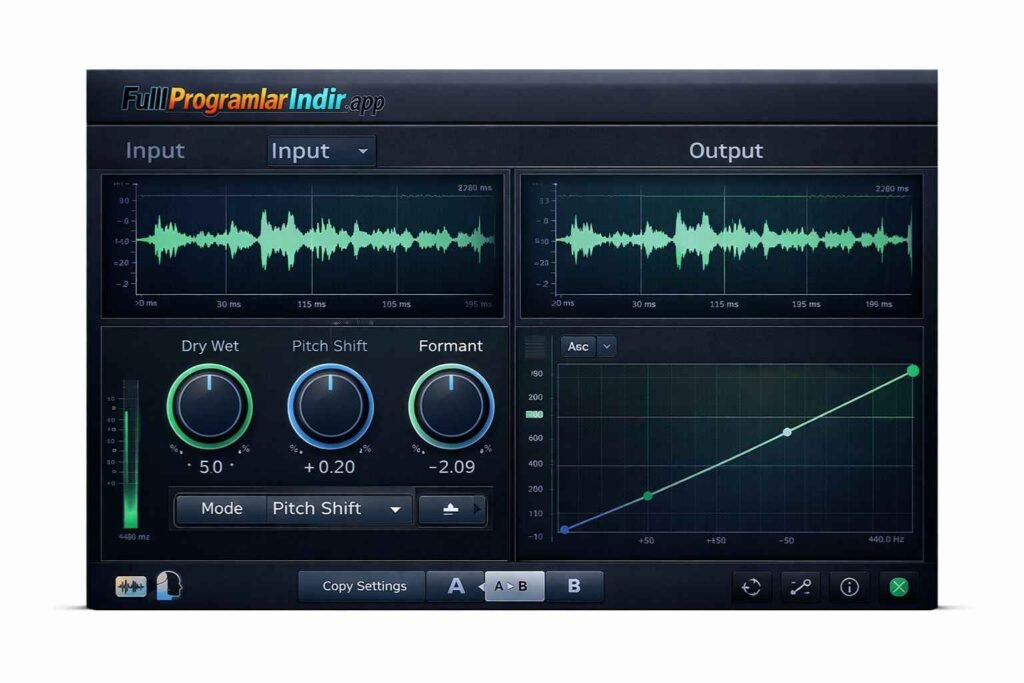Open the Input source dropdown

[319, 151]
